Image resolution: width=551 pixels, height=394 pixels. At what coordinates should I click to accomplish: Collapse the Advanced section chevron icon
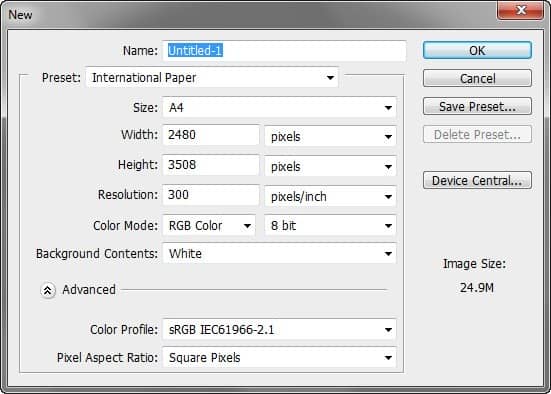[48, 290]
